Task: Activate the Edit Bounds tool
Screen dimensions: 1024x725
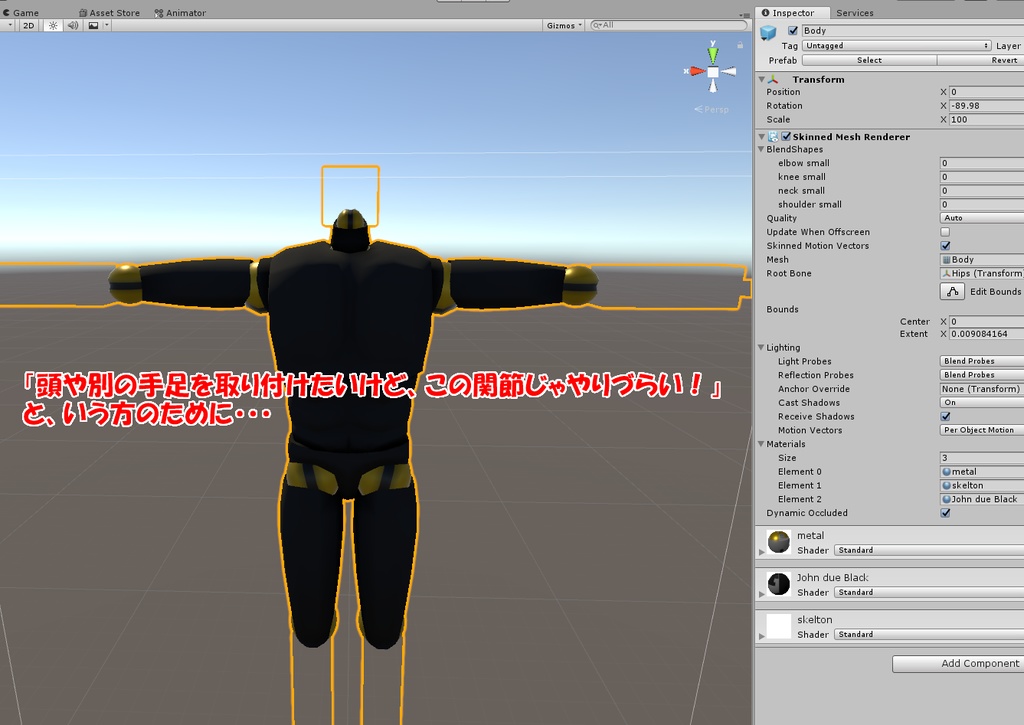Action: click(953, 291)
